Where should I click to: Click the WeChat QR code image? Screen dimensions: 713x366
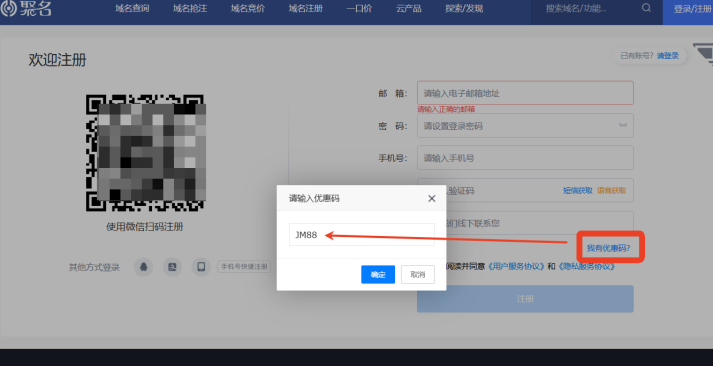click(x=145, y=153)
